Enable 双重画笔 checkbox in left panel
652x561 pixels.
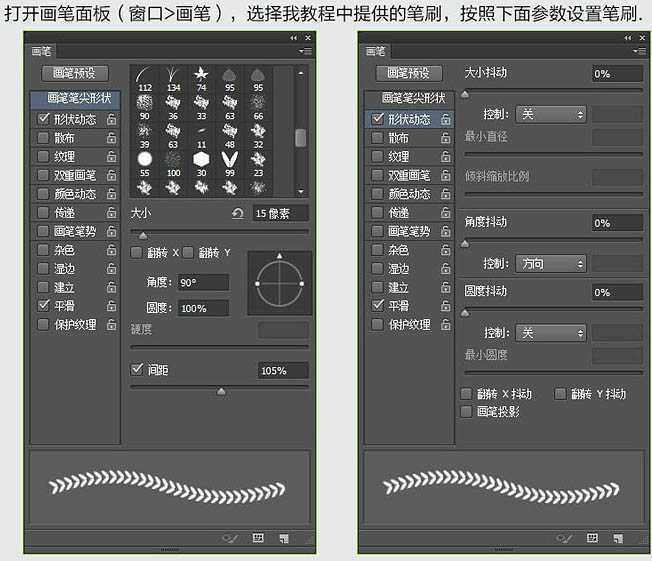pyautogui.click(x=43, y=175)
